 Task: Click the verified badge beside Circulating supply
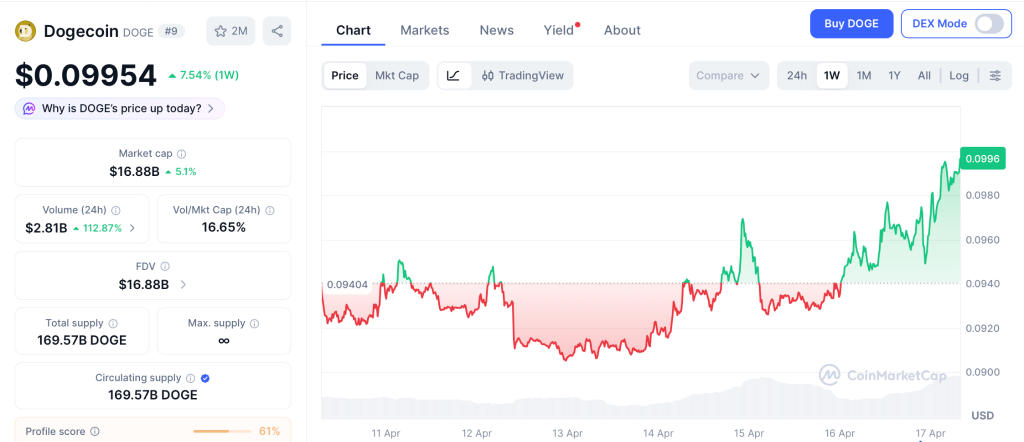pos(205,378)
